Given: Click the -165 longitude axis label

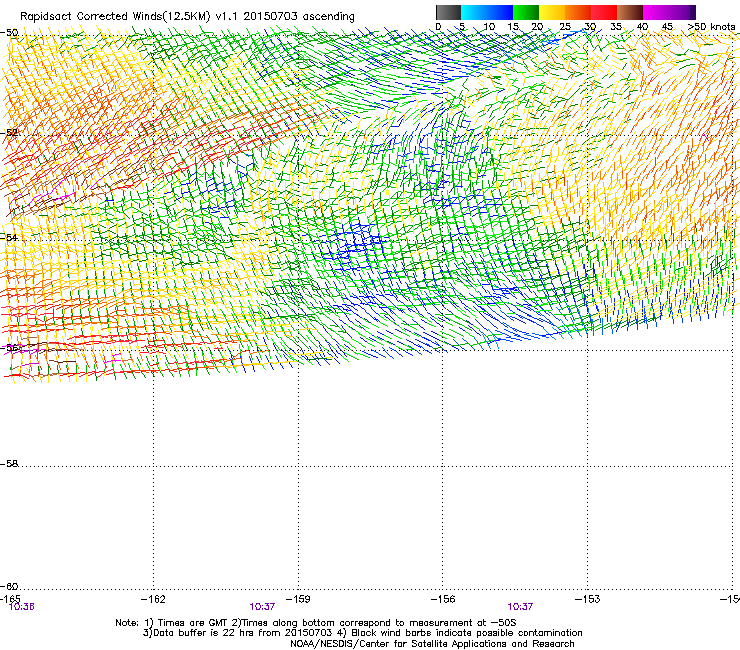Looking at the screenshot, I should (x=10, y=599).
